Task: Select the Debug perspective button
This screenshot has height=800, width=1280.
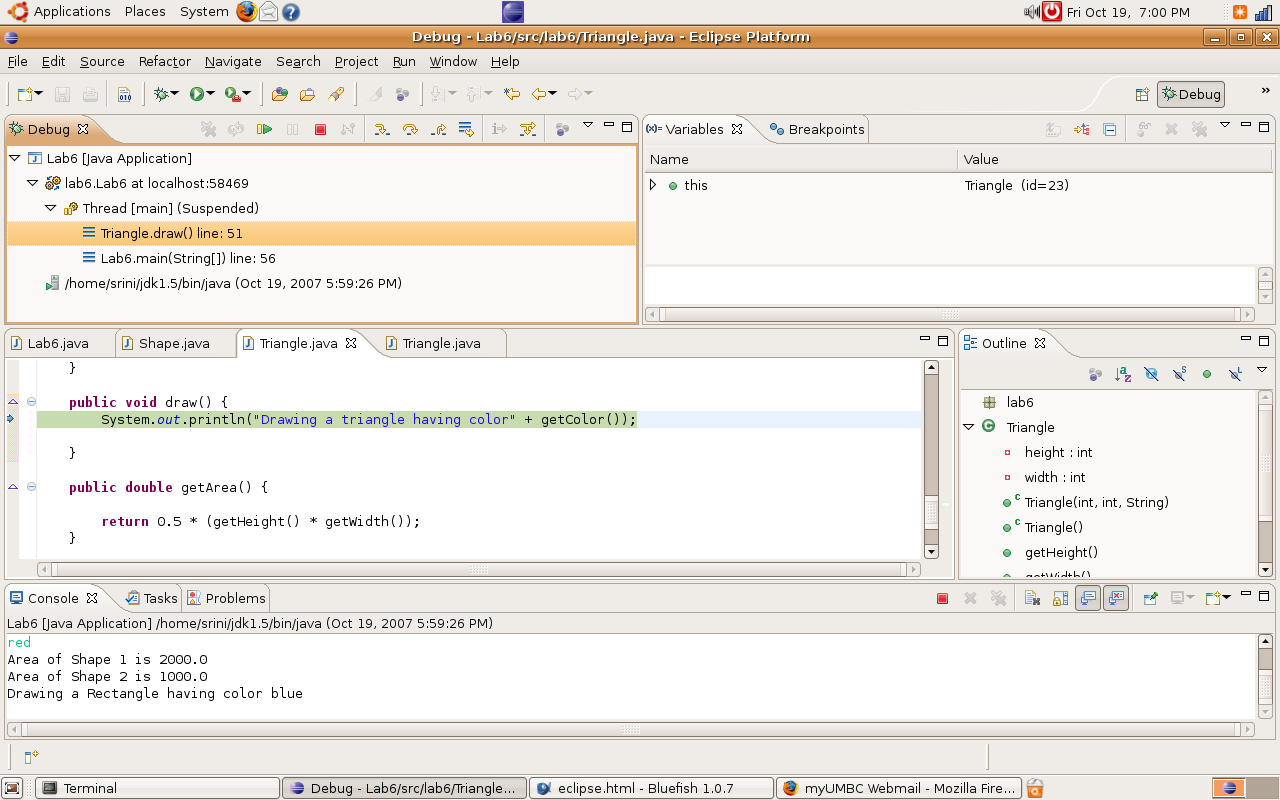Action: [1190, 94]
